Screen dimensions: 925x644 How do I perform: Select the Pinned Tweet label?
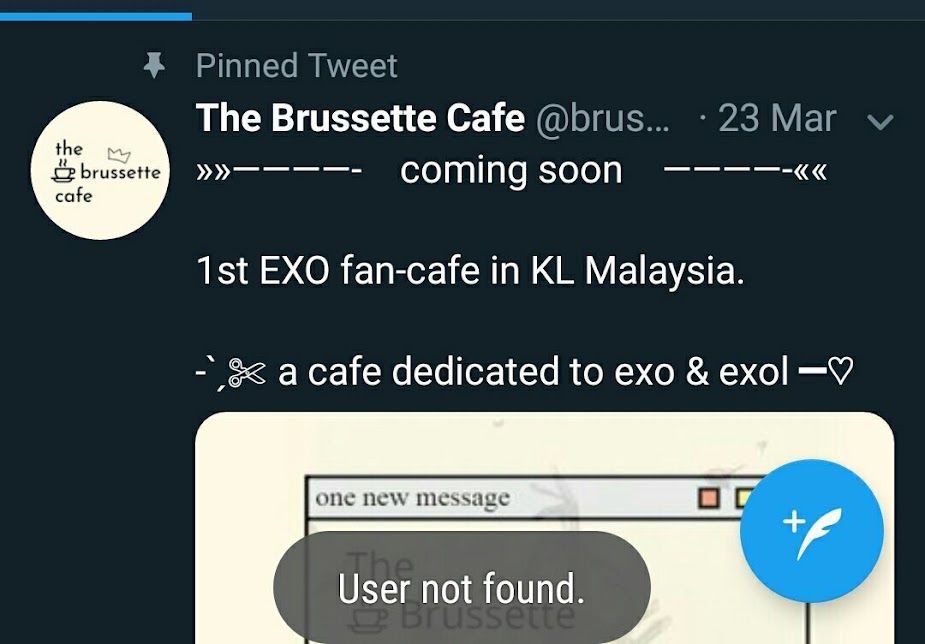pos(297,65)
